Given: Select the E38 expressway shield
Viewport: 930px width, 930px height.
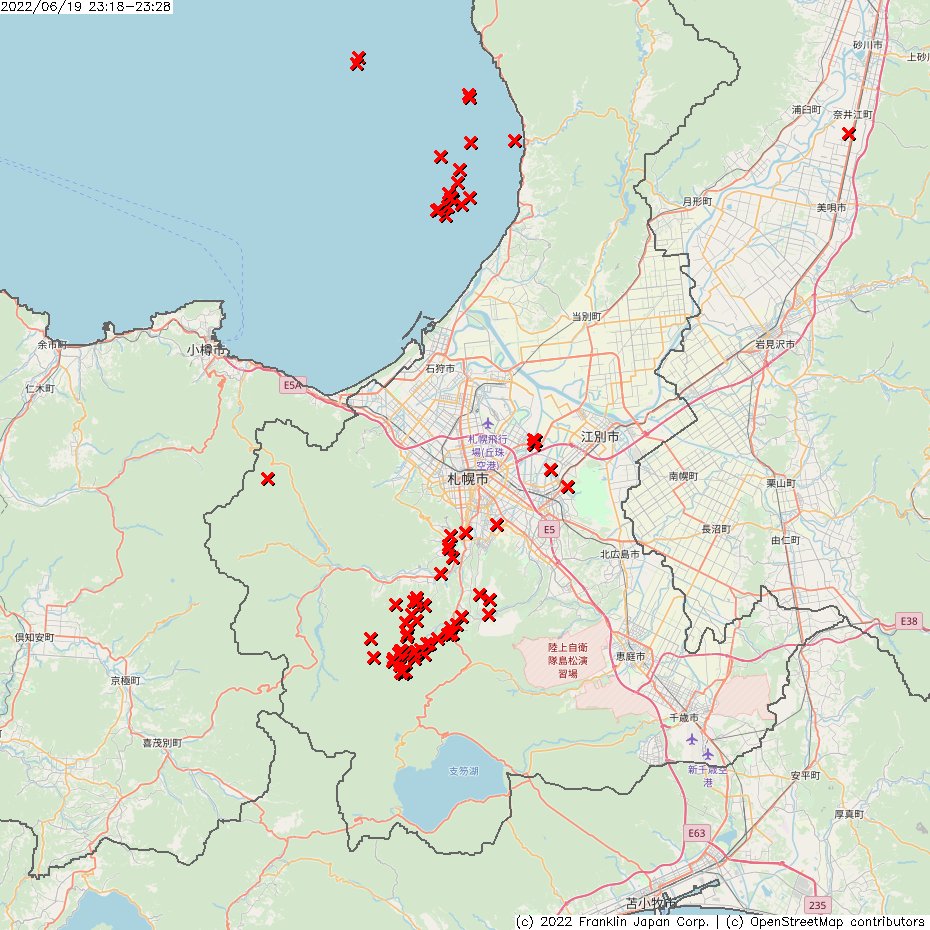Looking at the screenshot, I should (x=909, y=621).
